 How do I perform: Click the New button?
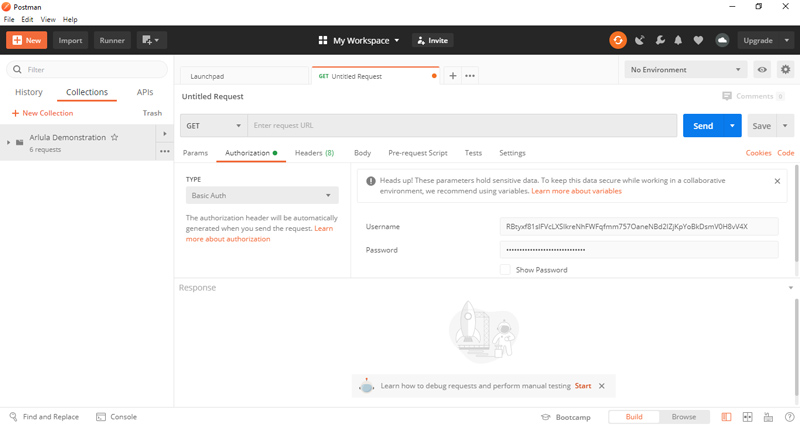click(x=27, y=40)
